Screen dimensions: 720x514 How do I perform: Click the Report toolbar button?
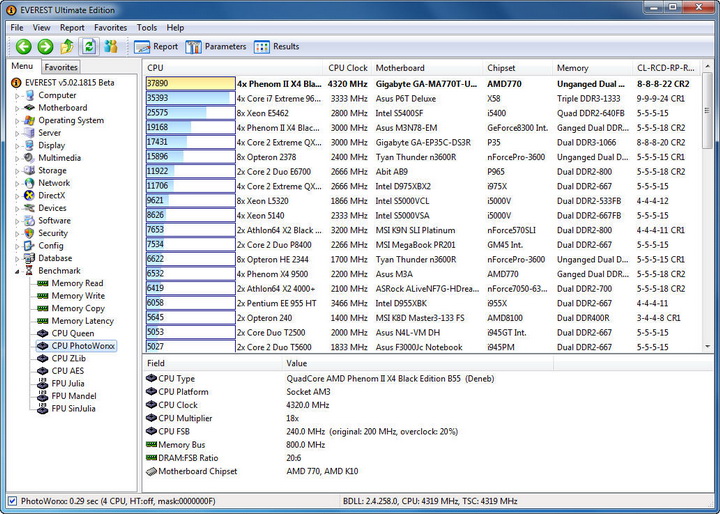pos(156,46)
